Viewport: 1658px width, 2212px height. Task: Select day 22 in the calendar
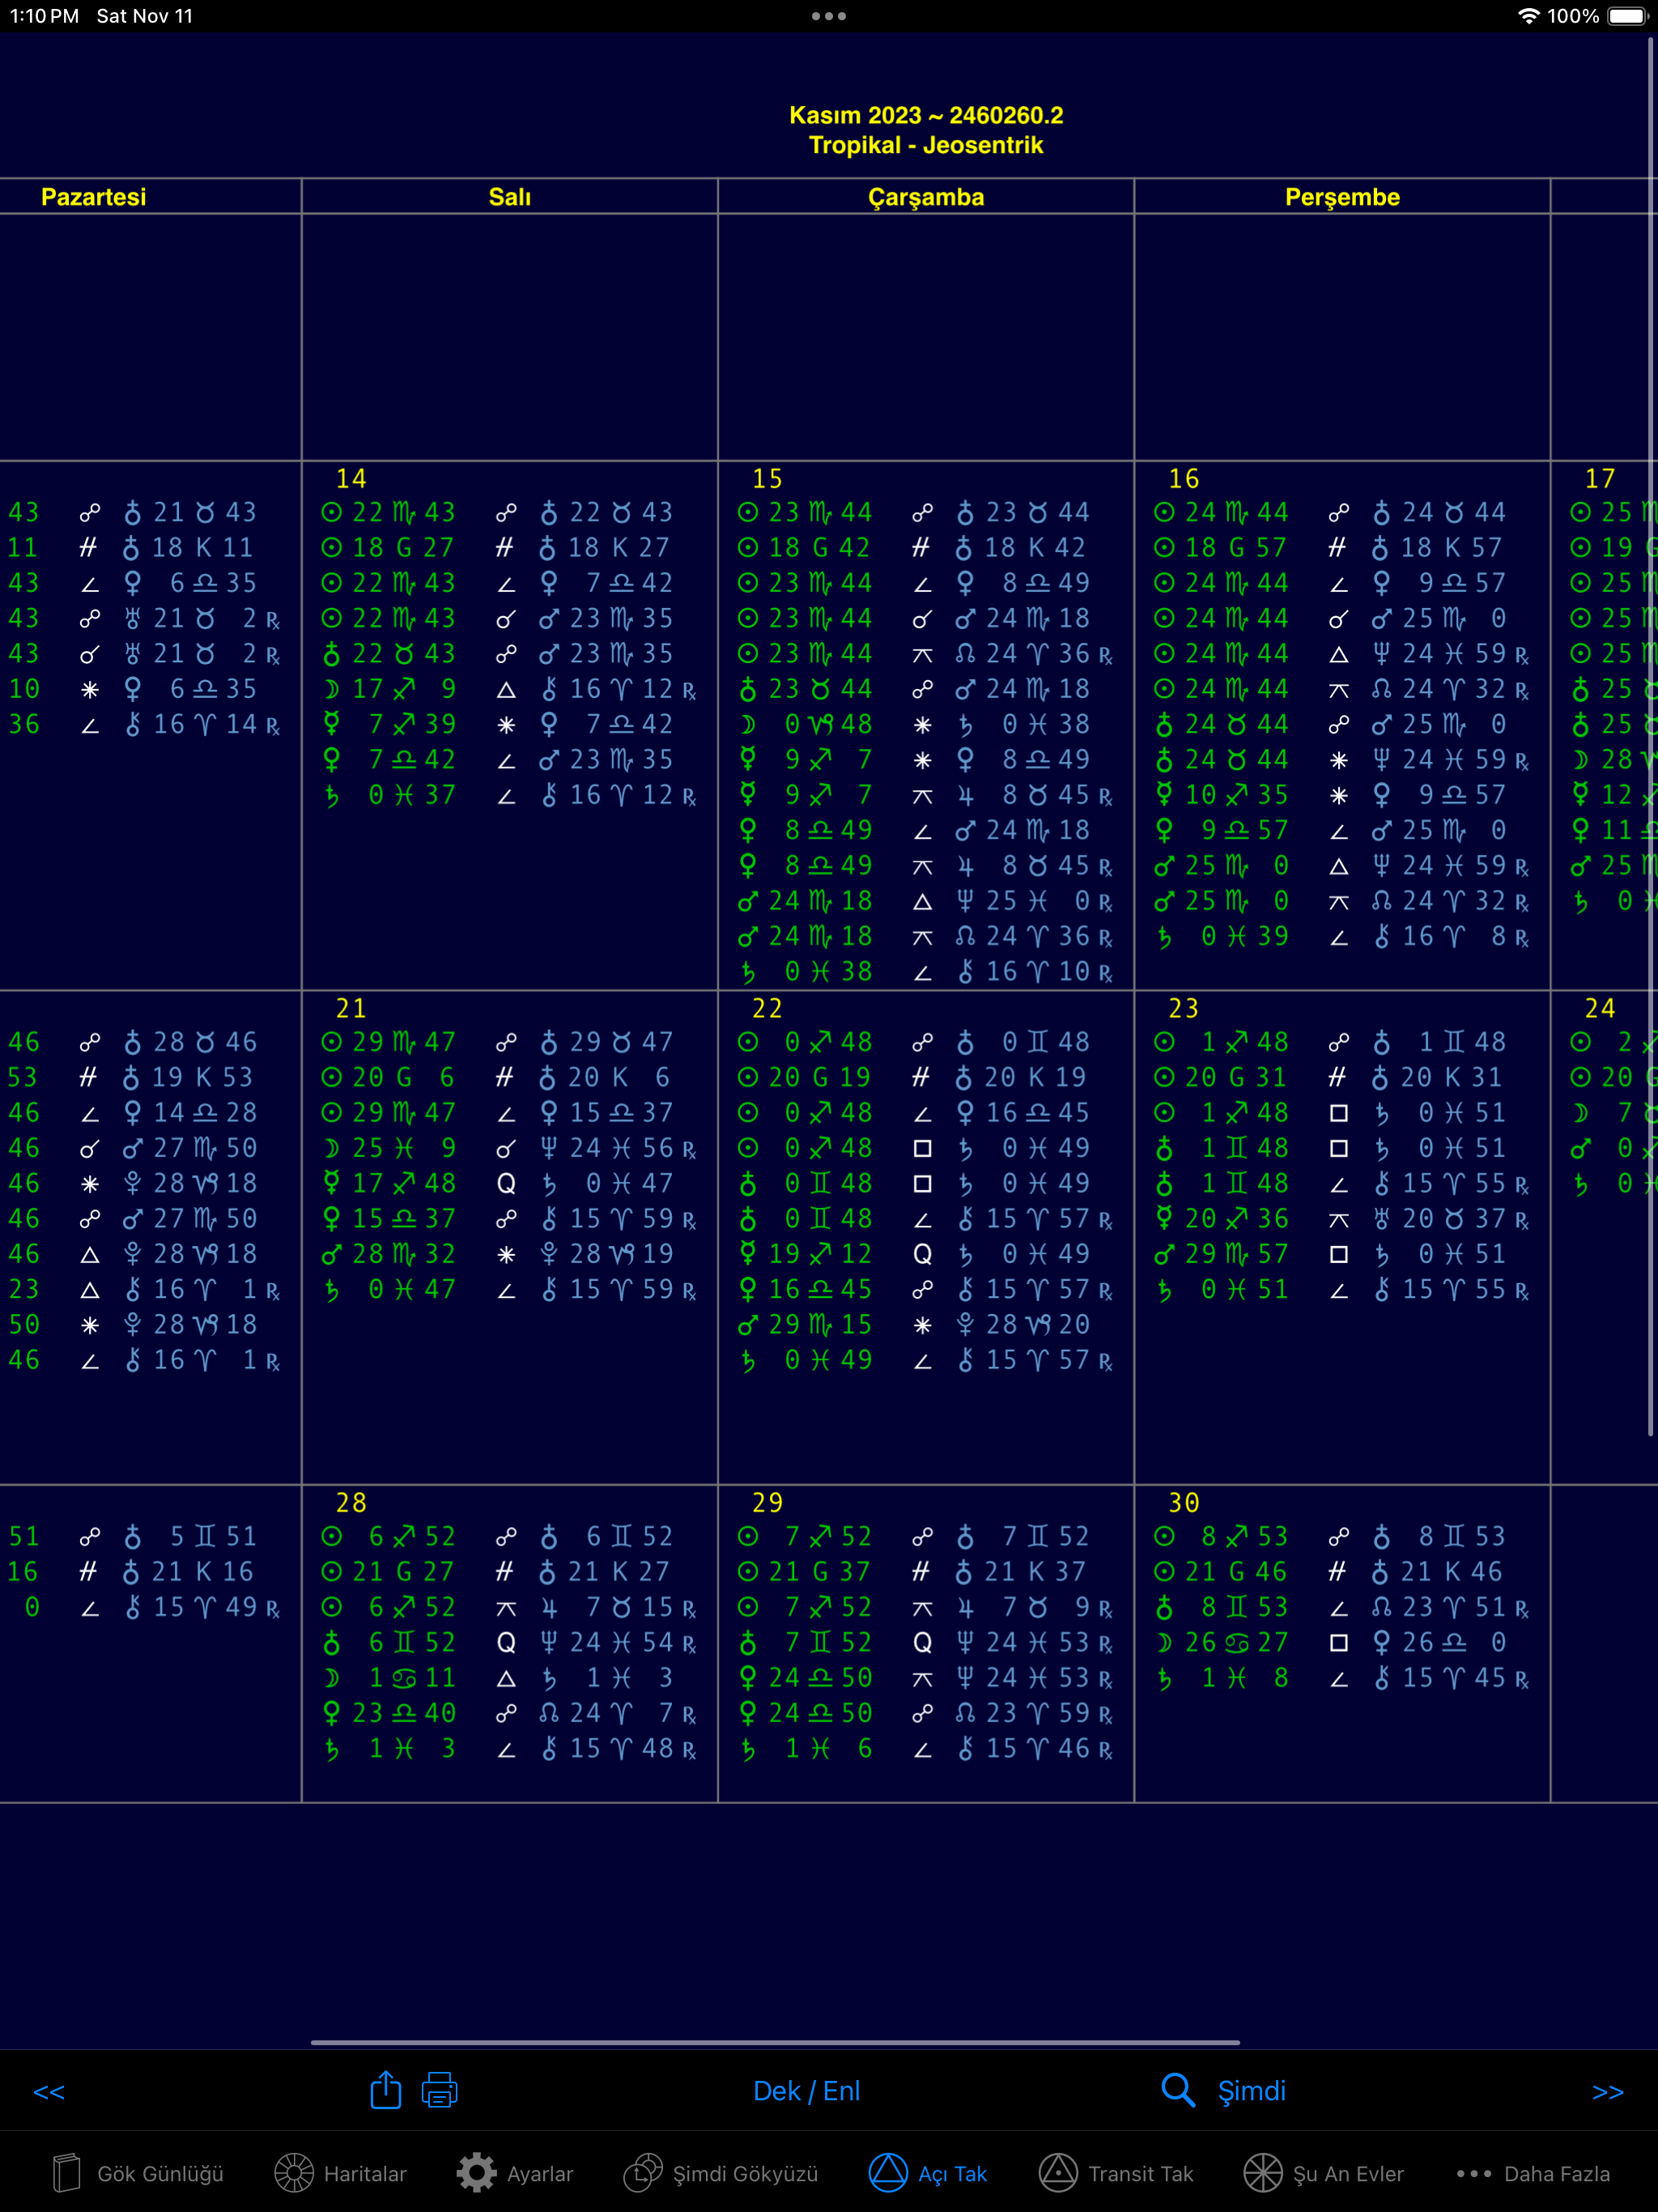click(767, 1008)
